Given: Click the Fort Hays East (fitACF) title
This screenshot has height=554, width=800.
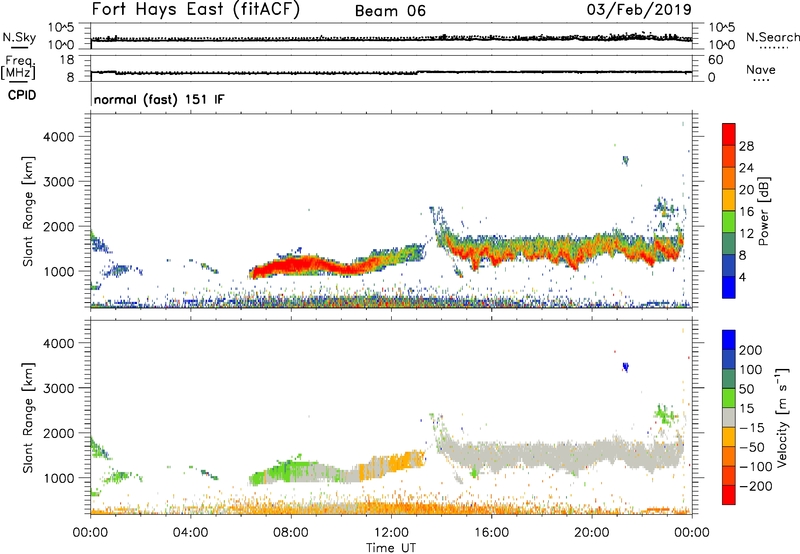Looking at the screenshot, I should pos(195,9).
